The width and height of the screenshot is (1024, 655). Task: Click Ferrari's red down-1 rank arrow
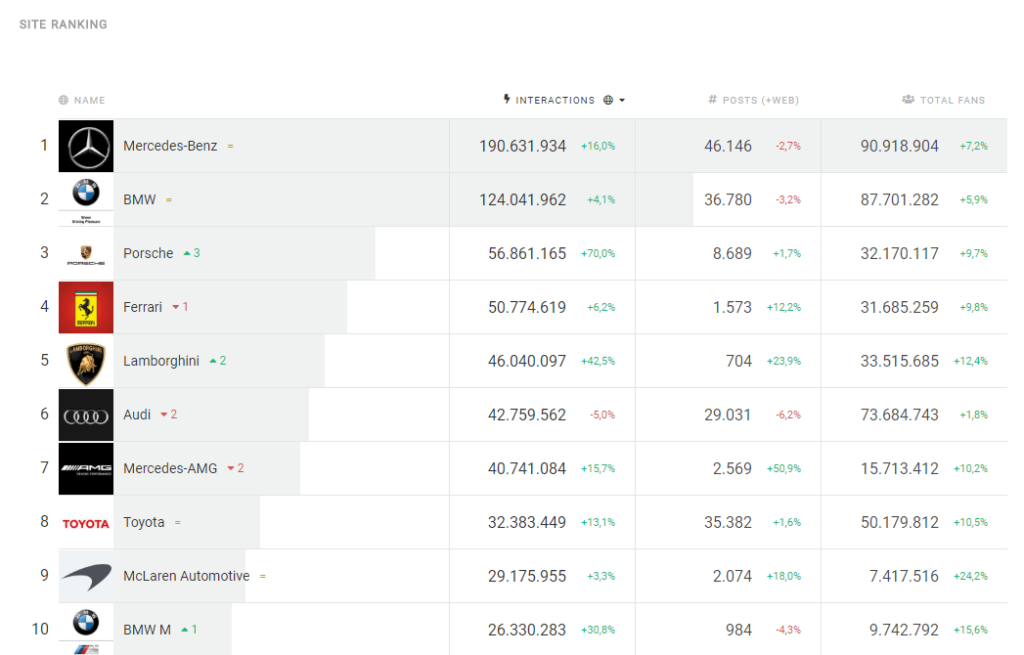click(x=180, y=307)
